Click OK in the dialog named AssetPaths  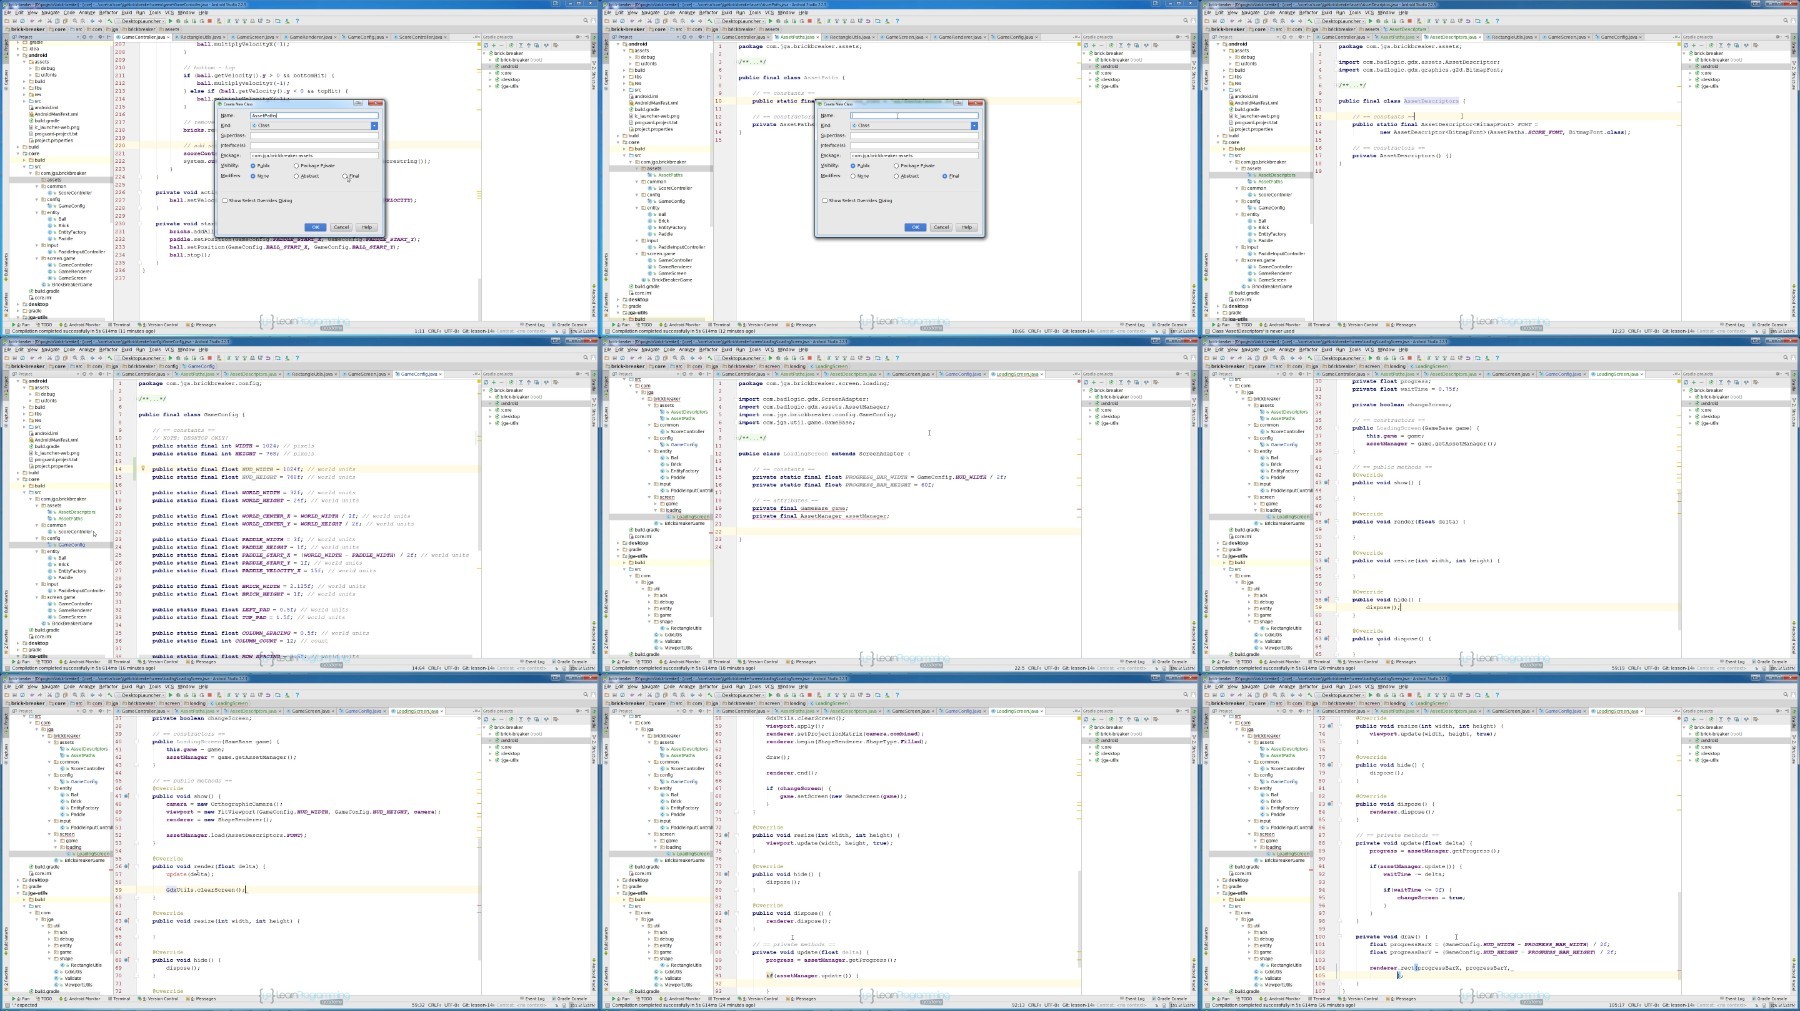315,227
